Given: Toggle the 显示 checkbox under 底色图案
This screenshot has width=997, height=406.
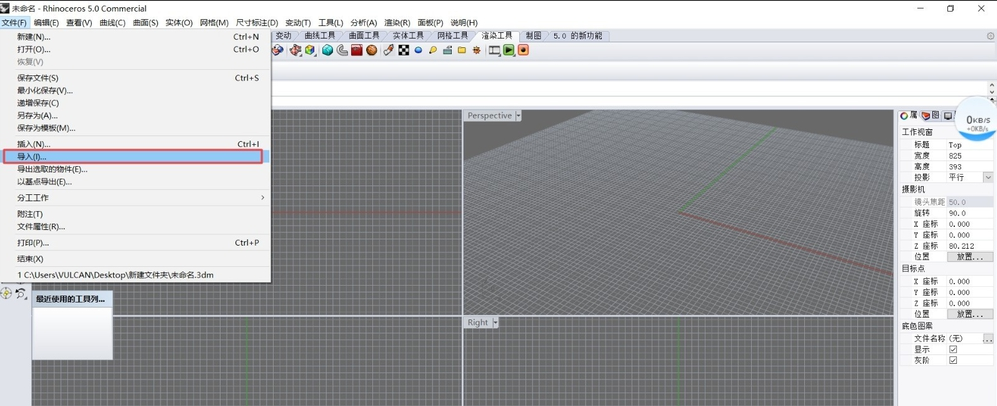Looking at the screenshot, I should point(953,349).
